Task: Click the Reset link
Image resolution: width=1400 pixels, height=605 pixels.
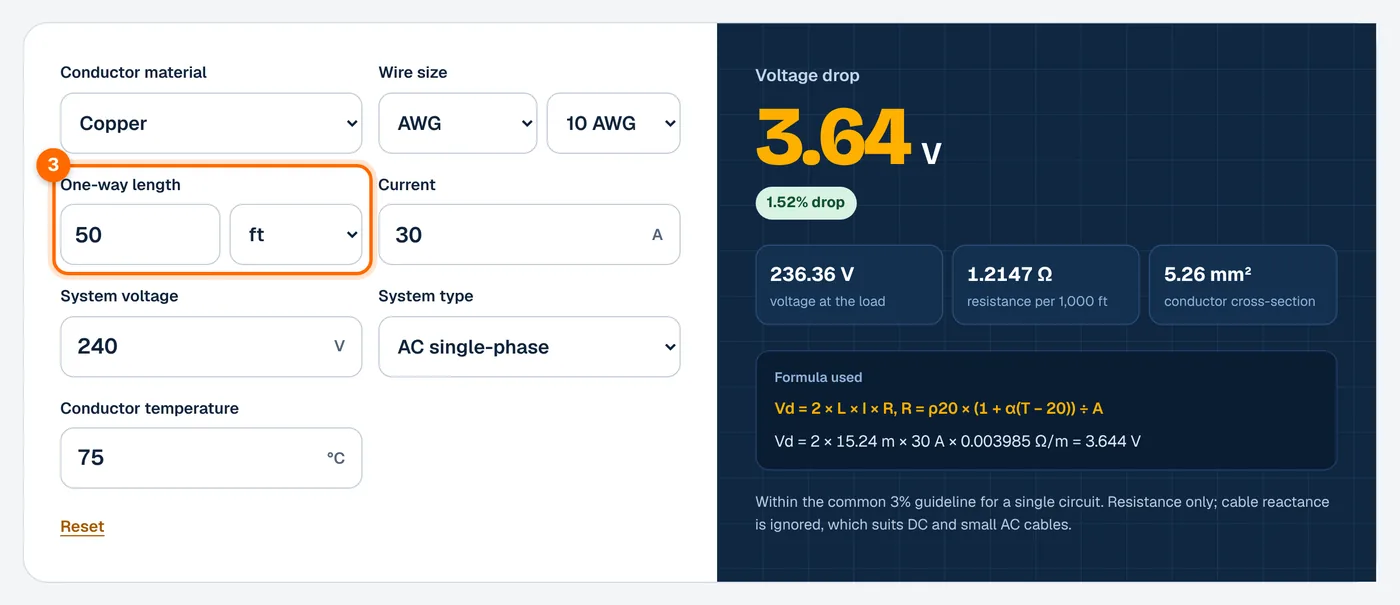Action: pyautogui.click(x=82, y=527)
